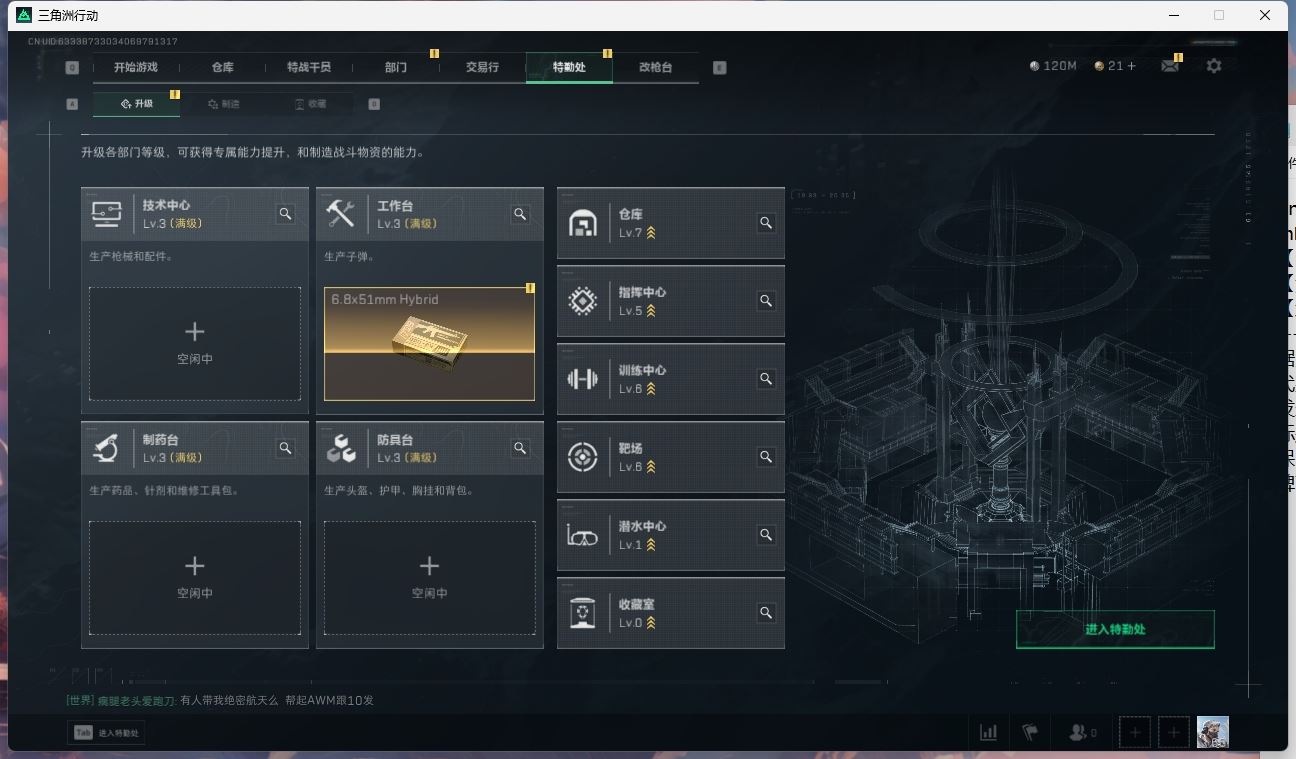The height and width of the screenshot is (759, 1296).
Task: Inspect 技术中心 with its magnifier icon
Action: click(286, 214)
